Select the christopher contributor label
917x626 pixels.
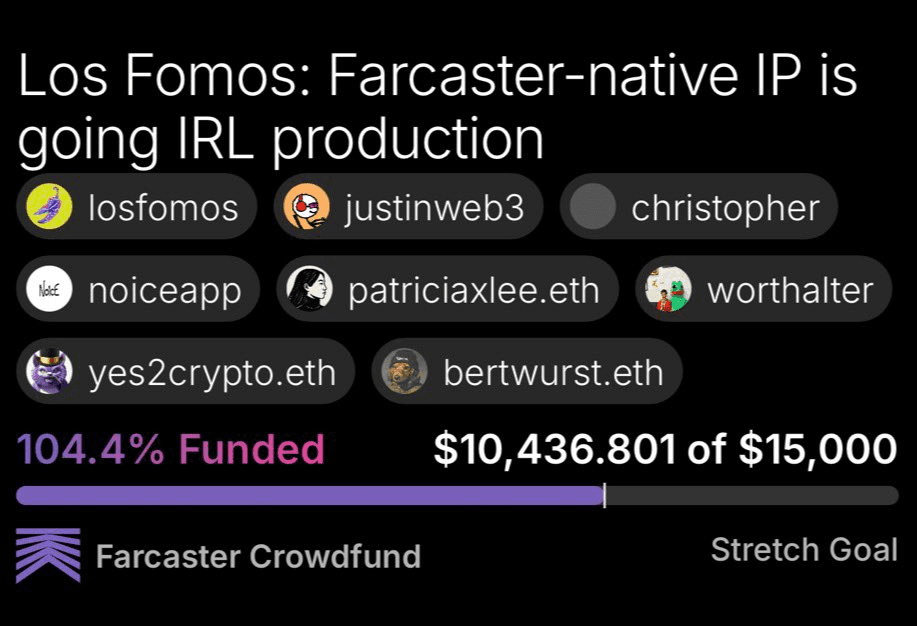(725, 208)
